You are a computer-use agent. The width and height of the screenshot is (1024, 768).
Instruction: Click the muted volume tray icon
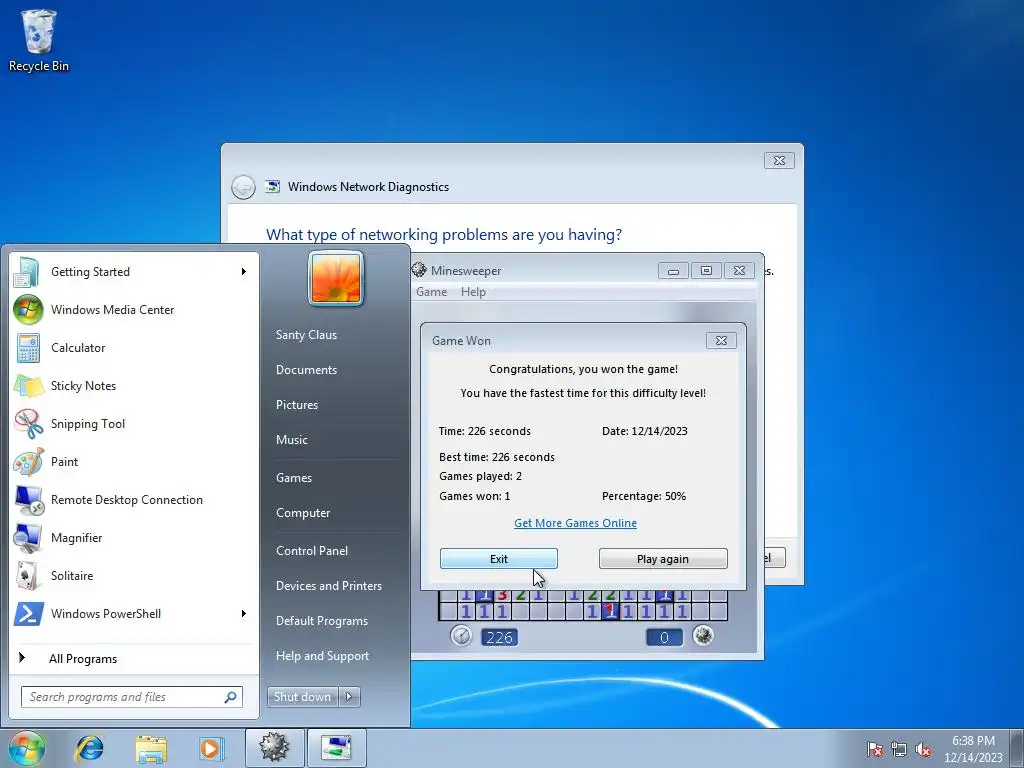(923, 749)
